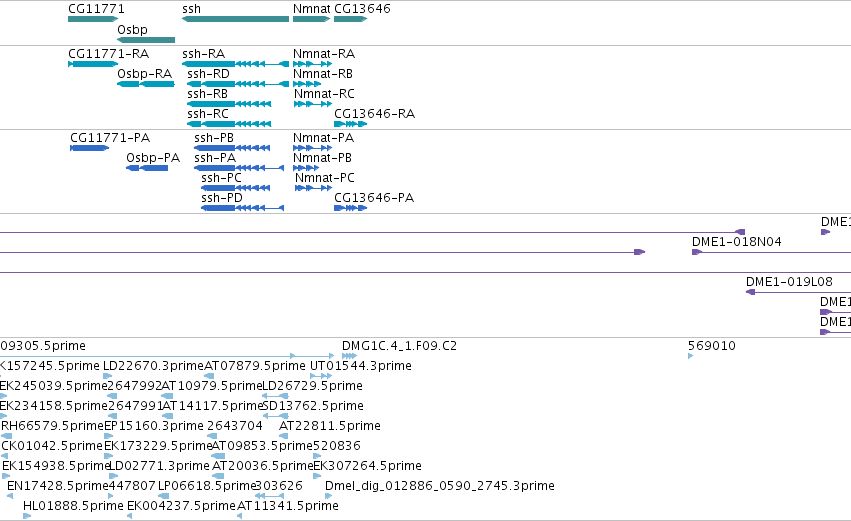This screenshot has height=521, width=851.
Task: Select the EK173229.5prime EST label
Action: coord(158,447)
